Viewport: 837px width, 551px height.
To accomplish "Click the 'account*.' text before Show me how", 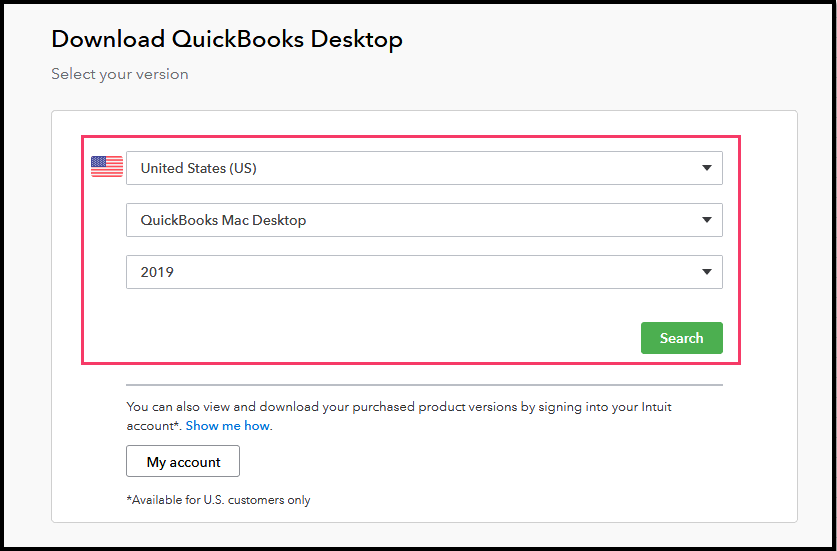I will pyautogui.click(x=154, y=425).
